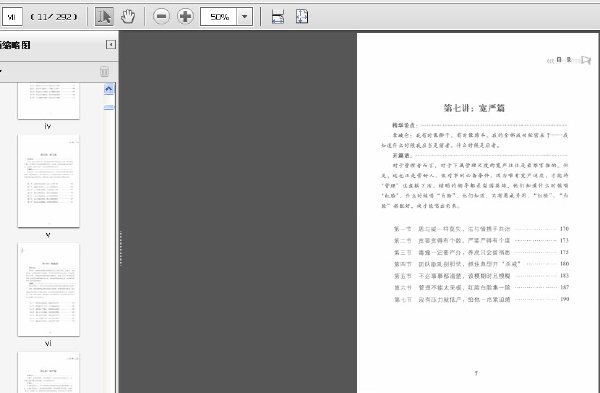The image size is (600, 393).
Task: Switch to the Hand pan tool
Action: coord(128,16)
